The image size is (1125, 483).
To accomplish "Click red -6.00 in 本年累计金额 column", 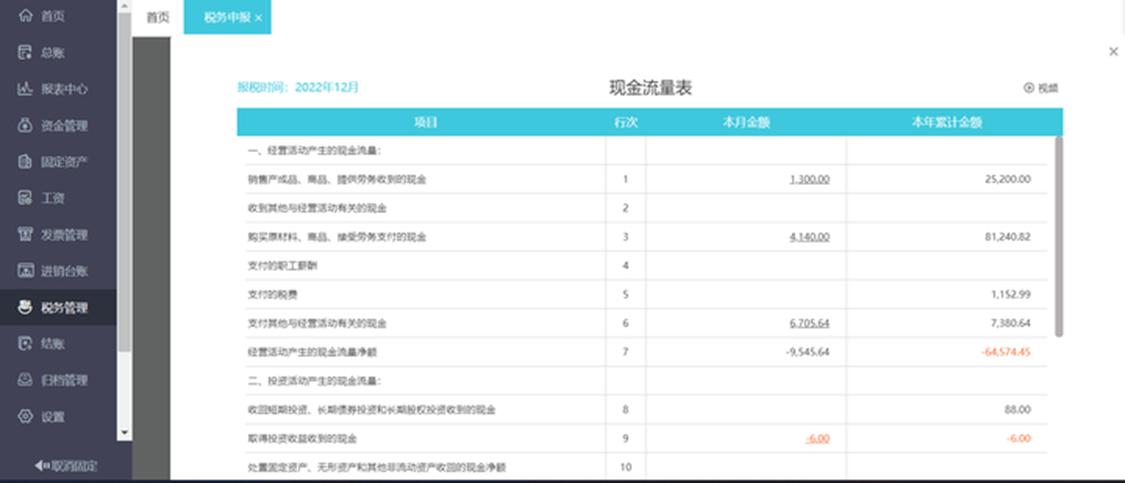I will [x=1019, y=438].
